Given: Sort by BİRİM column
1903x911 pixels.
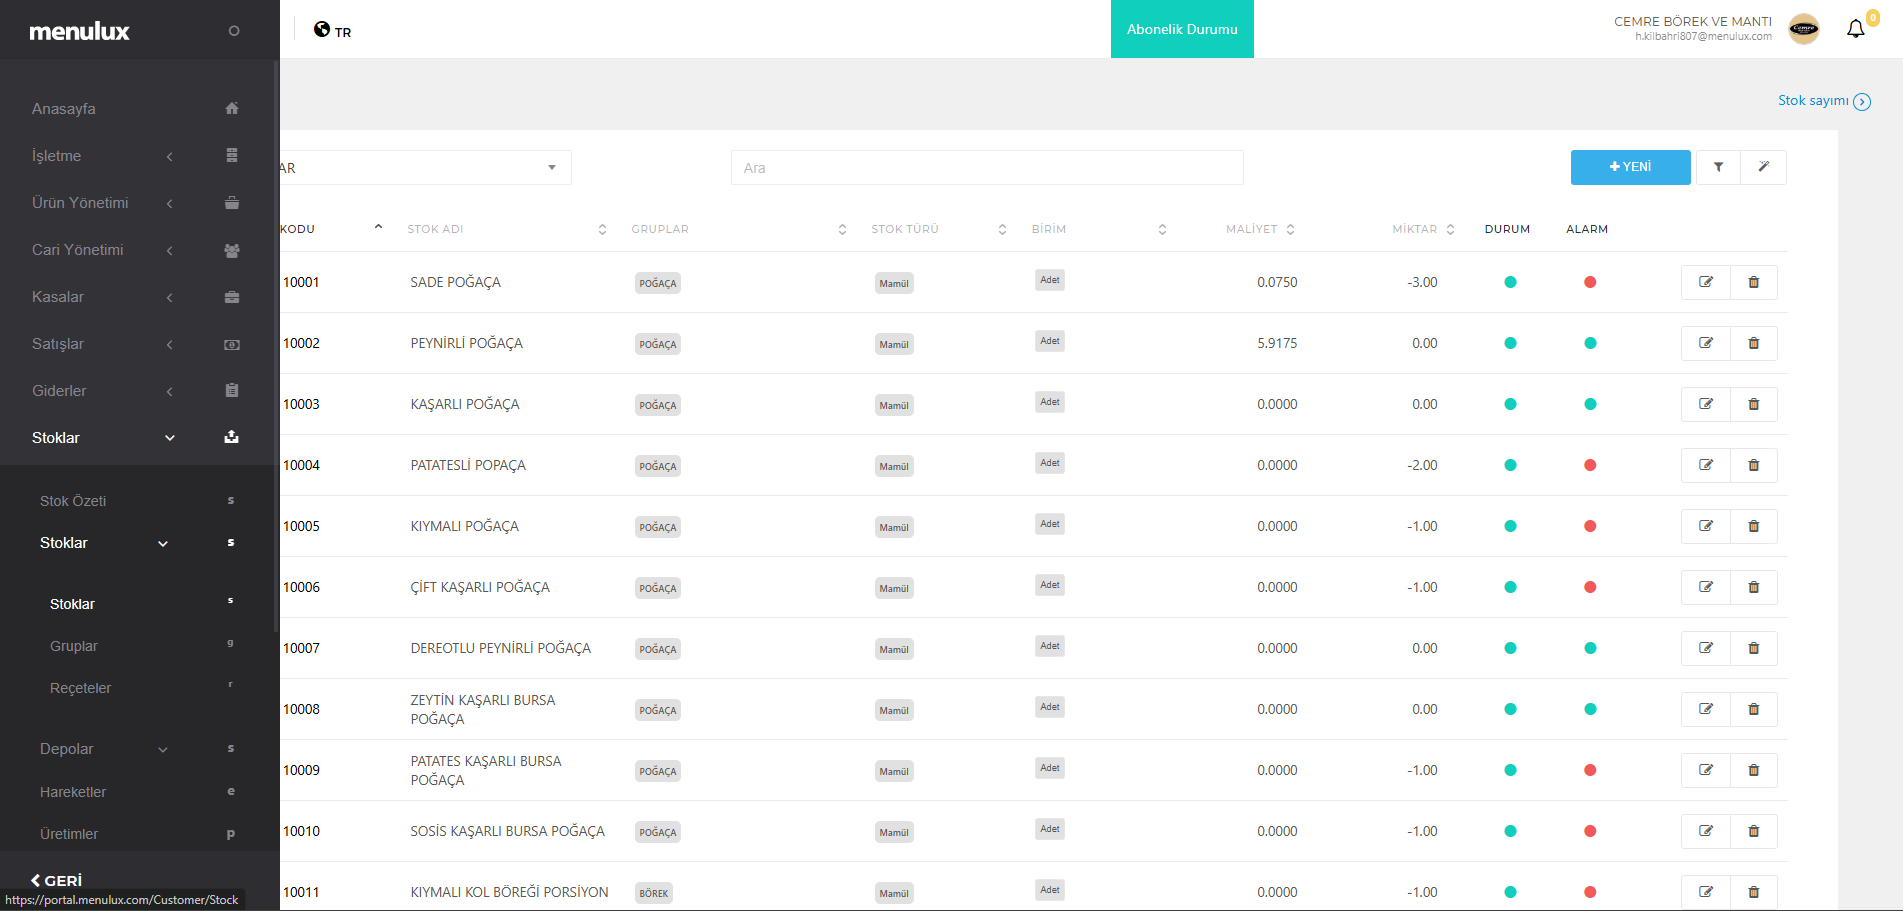Looking at the screenshot, I should click(1099, 229).
